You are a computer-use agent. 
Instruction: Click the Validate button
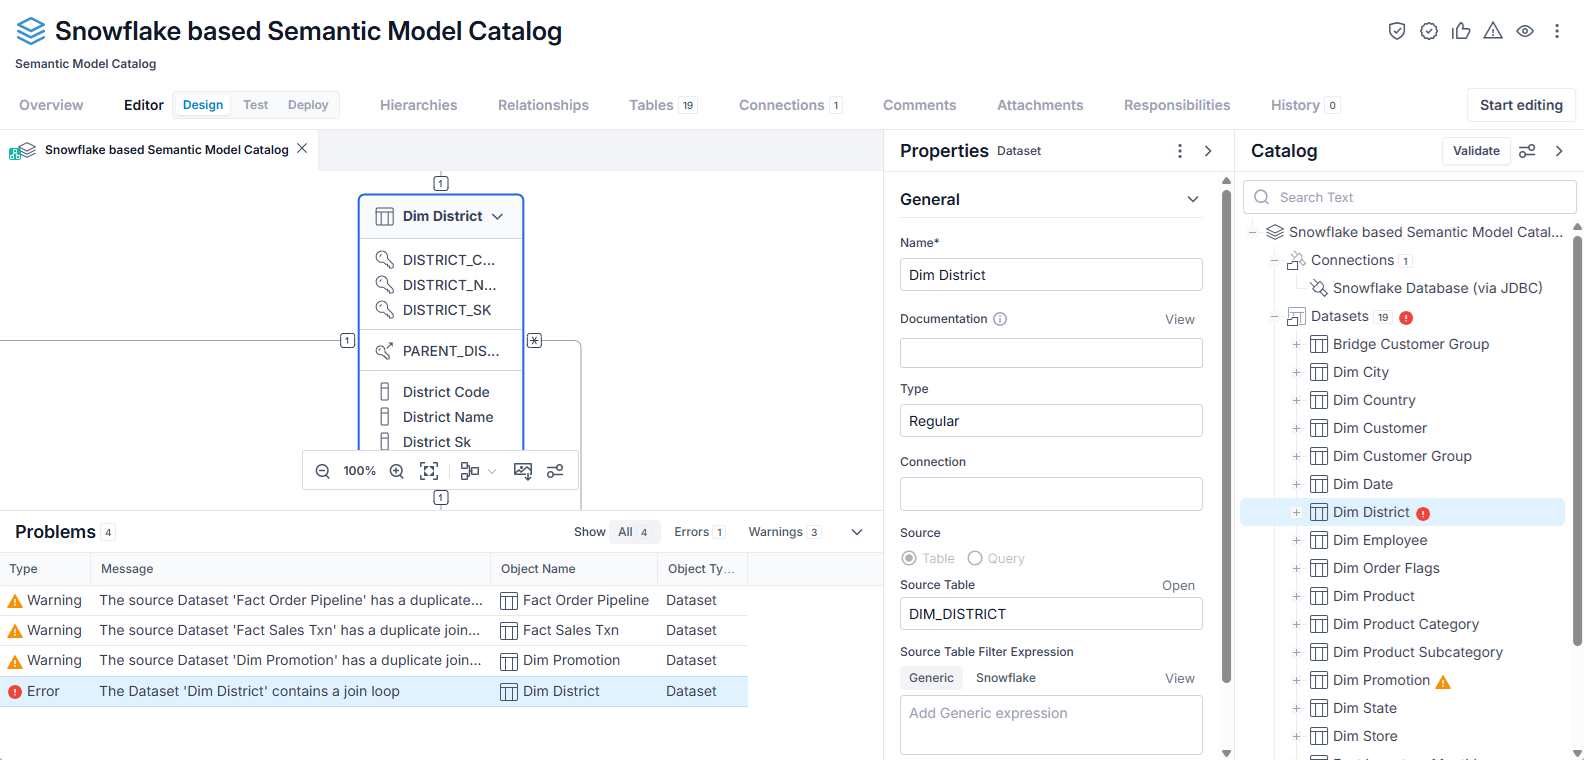(x=1476, y=151)
